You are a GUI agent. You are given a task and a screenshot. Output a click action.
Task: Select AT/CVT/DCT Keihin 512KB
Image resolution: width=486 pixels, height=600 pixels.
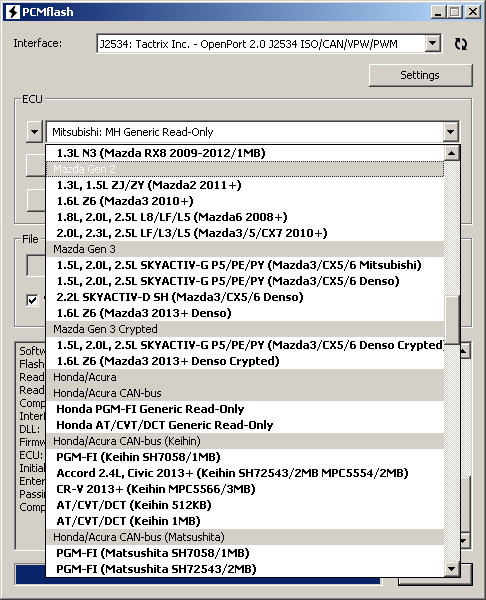[245, 505]
